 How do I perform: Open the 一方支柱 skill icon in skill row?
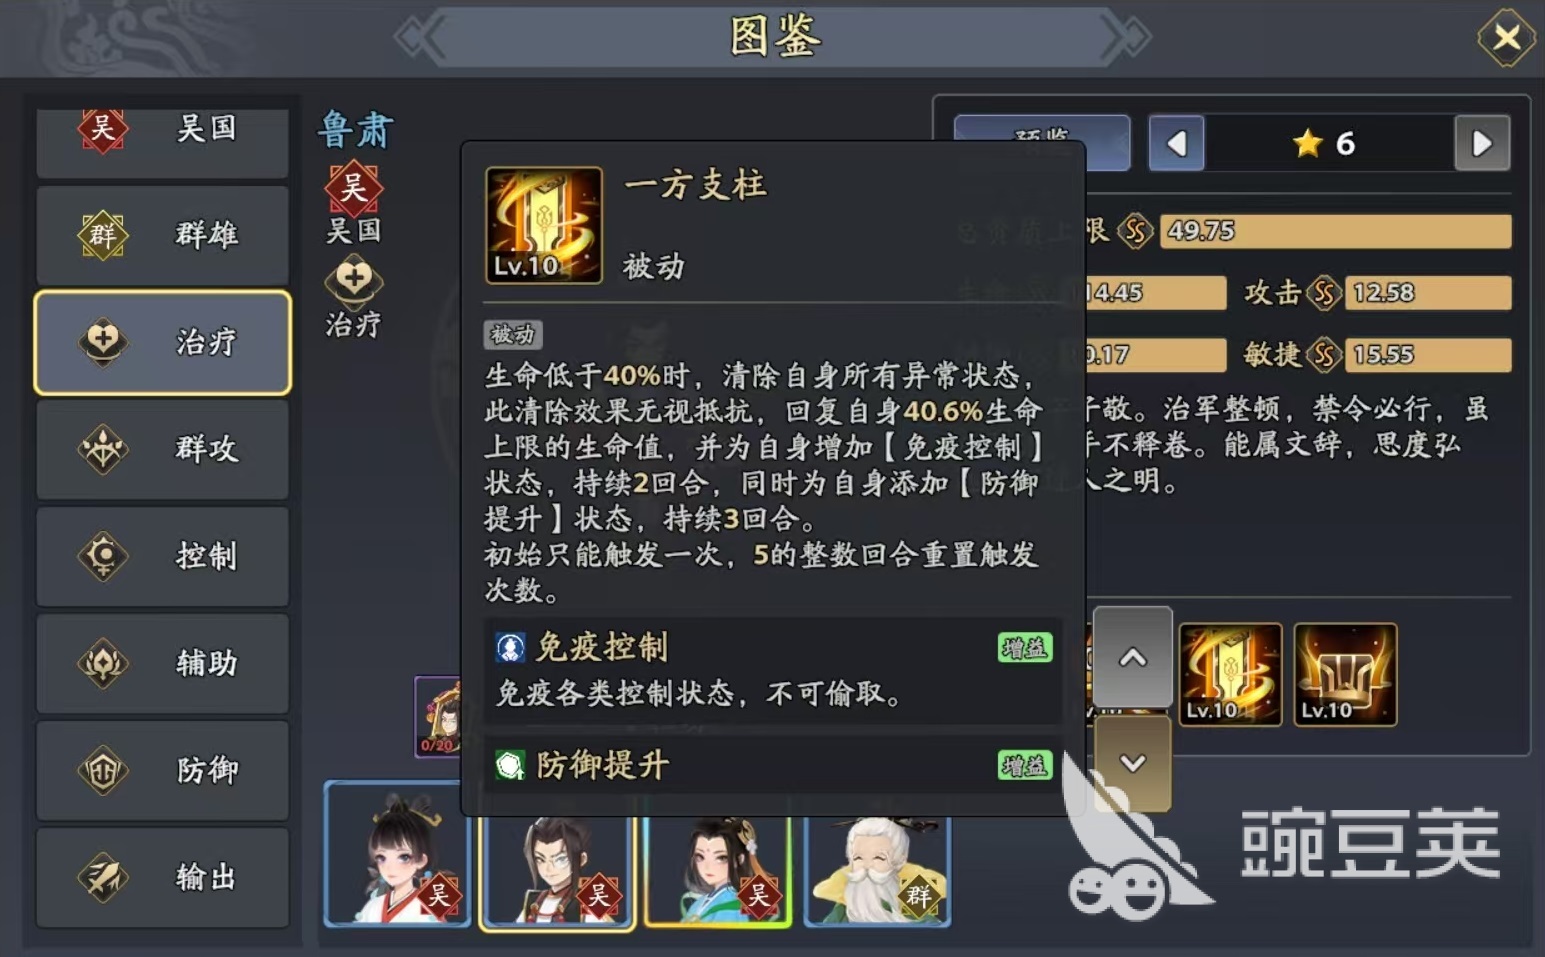coord(1230,674)
